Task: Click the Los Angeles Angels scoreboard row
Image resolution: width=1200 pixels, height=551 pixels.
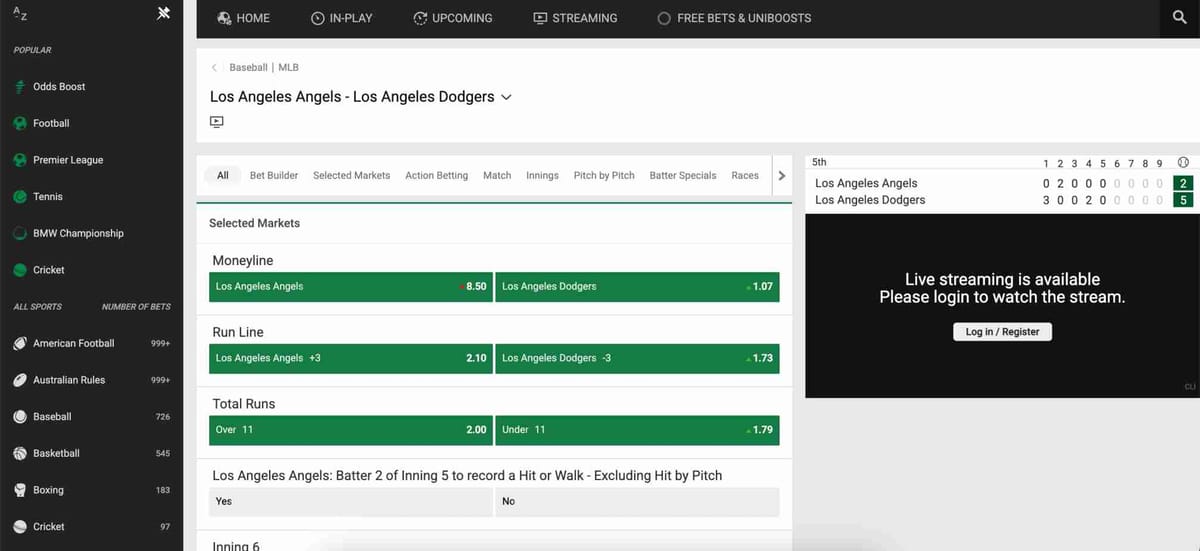Action: click(x=1002, y=183)
